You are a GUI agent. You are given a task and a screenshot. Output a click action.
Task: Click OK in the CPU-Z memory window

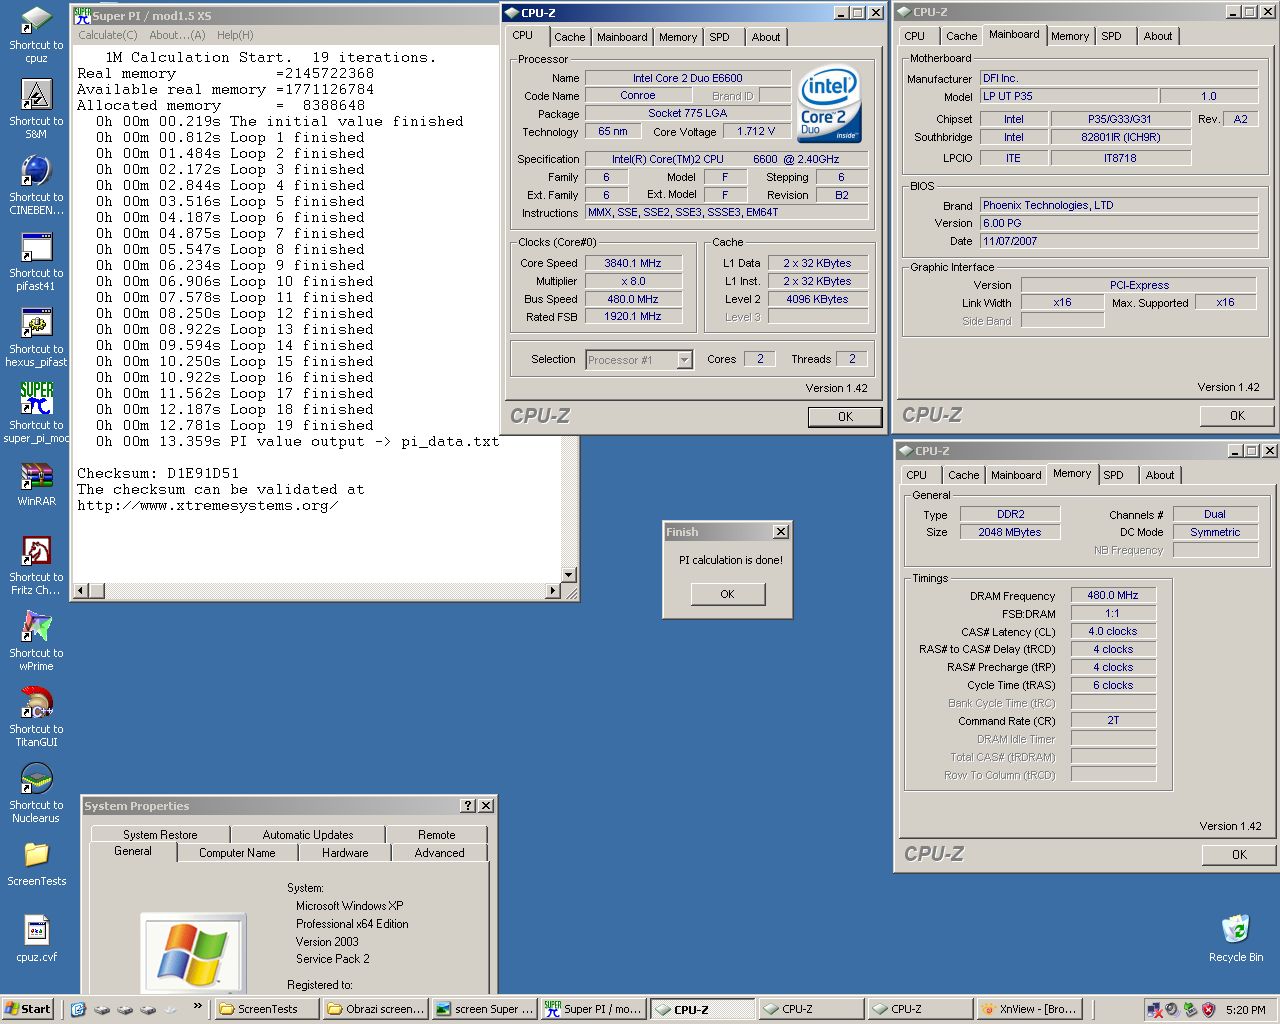1239,855
